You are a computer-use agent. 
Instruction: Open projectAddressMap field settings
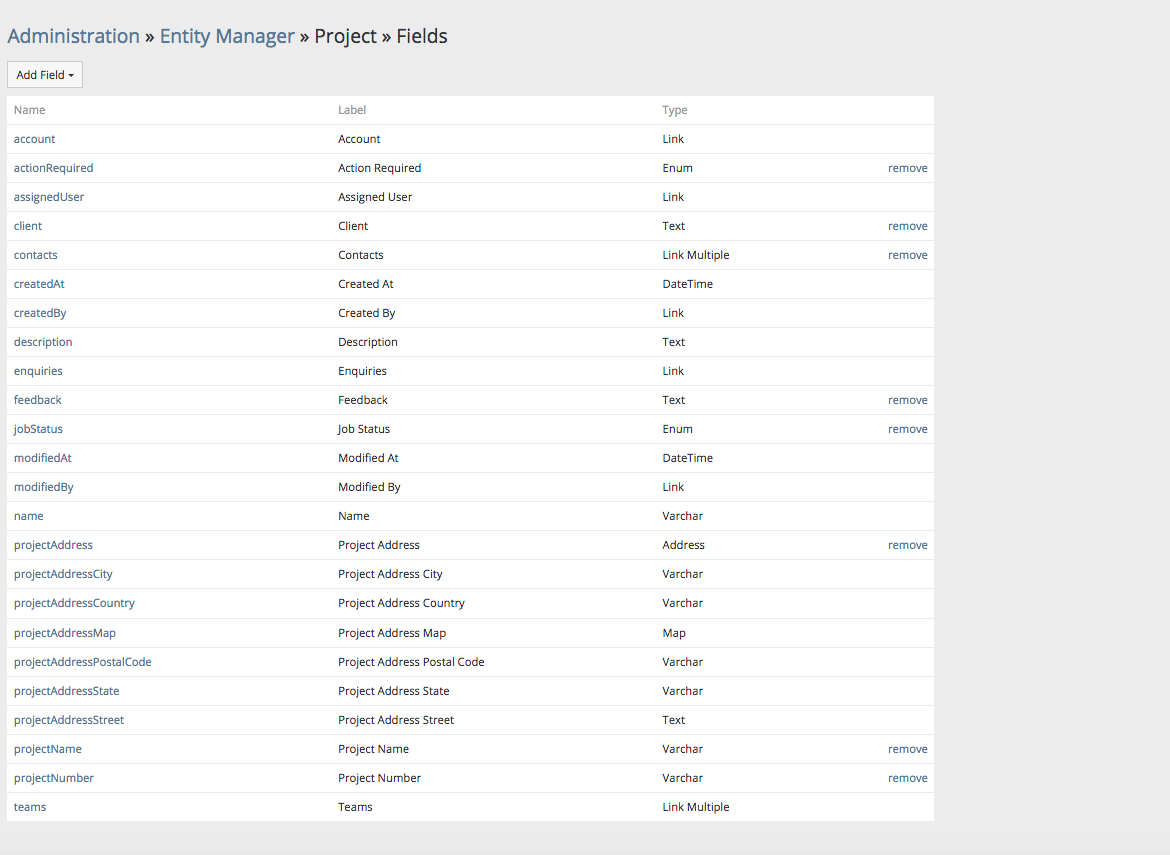[x=65, y=633]
